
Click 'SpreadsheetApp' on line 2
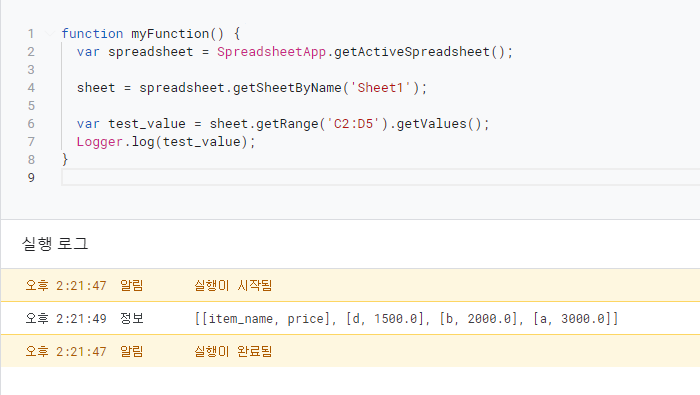point(271,52)
